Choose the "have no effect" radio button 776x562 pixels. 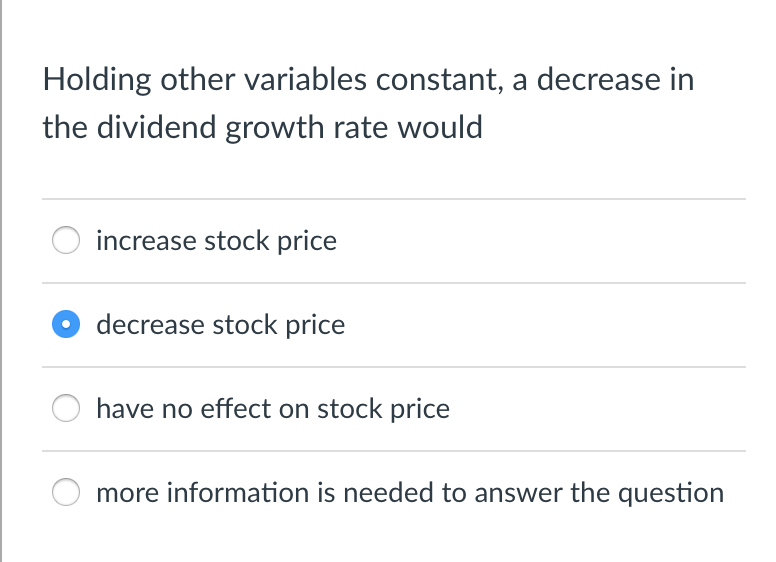[67, 409]
